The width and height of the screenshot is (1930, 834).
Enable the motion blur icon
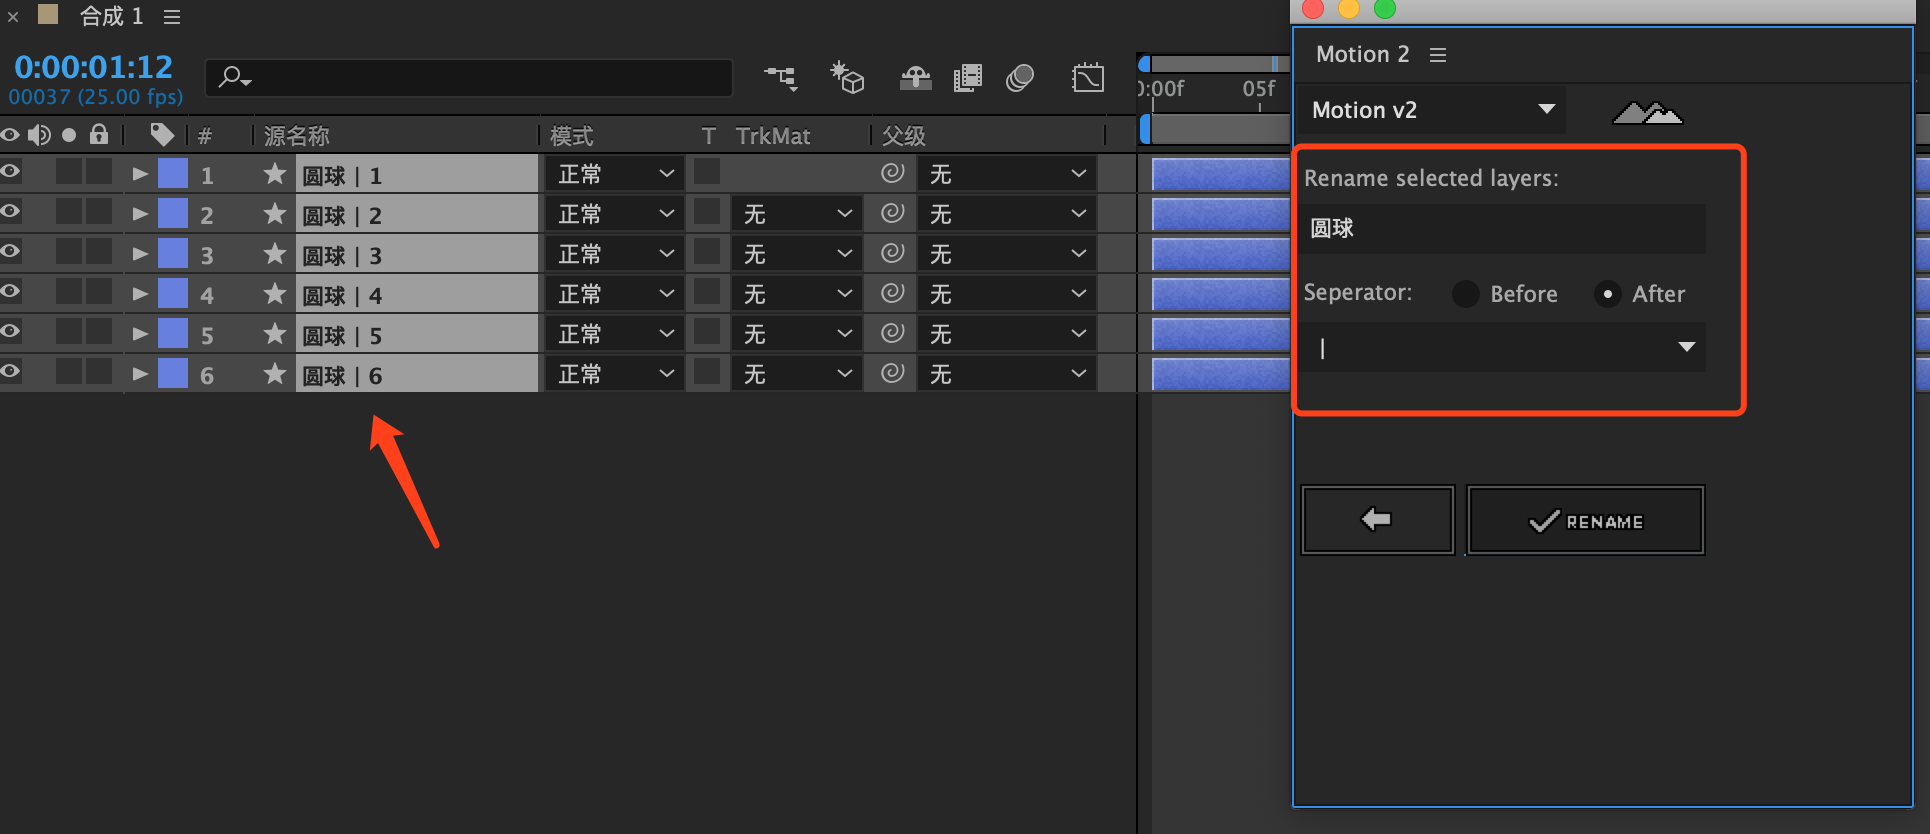[x=1020, y=77]
